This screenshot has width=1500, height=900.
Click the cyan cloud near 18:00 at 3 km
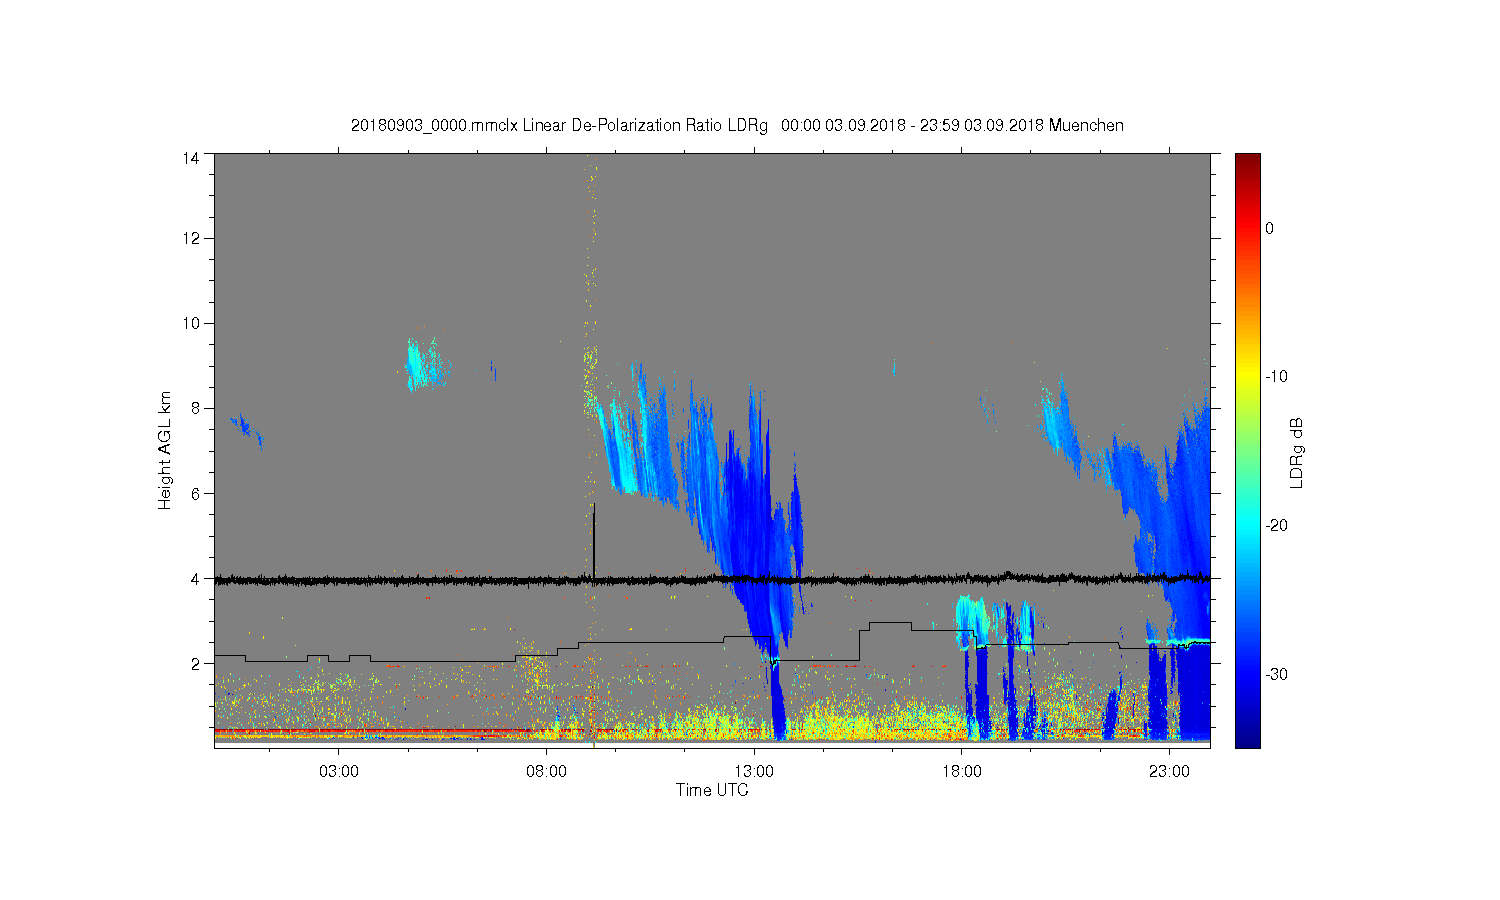pos(972,620)
